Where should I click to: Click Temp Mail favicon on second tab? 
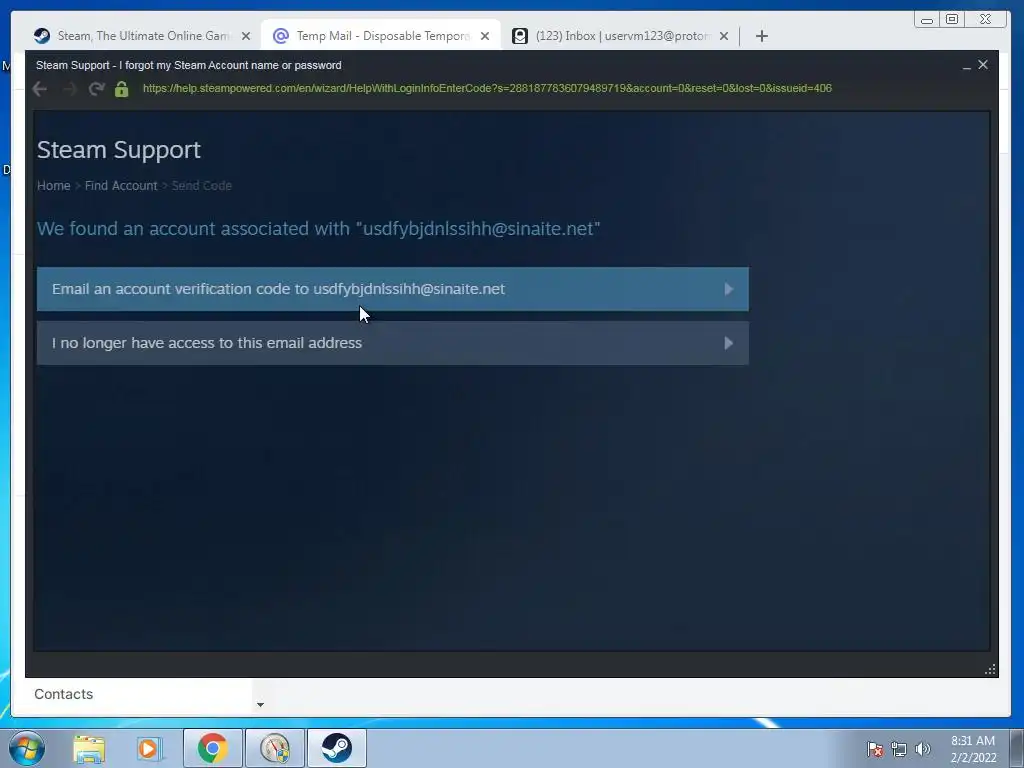tap(281, 36)
